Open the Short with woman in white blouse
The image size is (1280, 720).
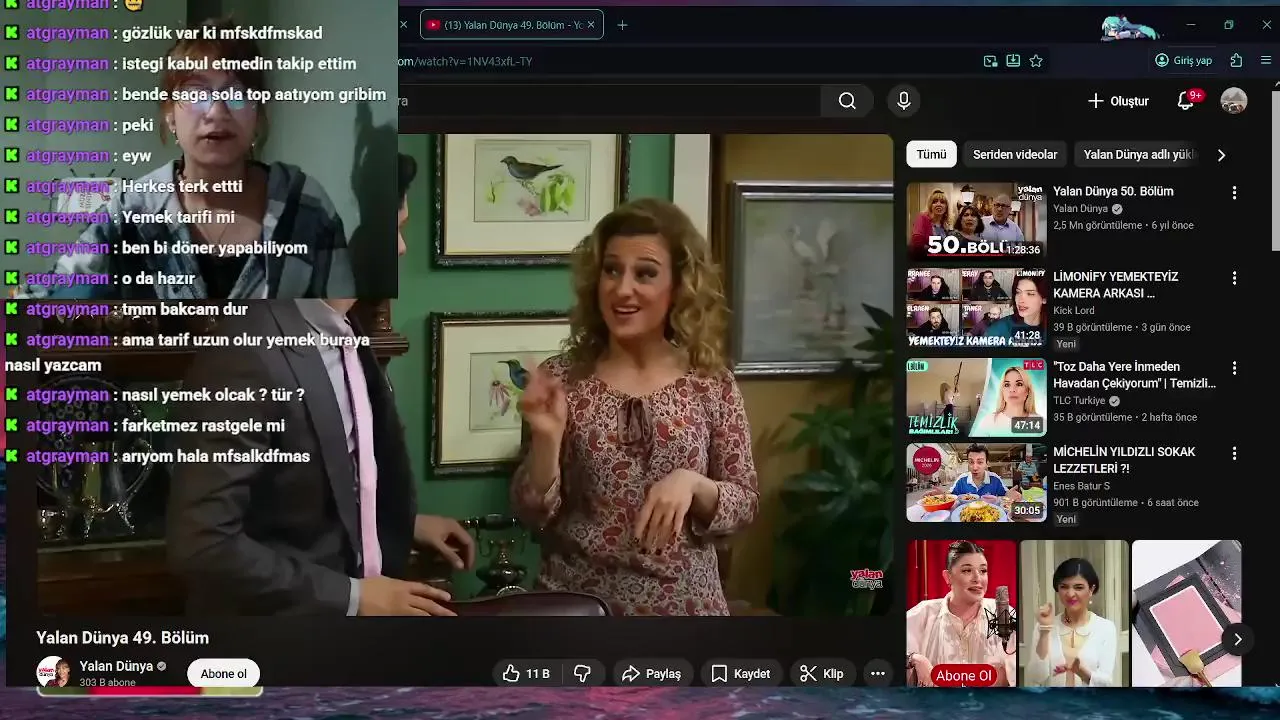pos(1074,613)
